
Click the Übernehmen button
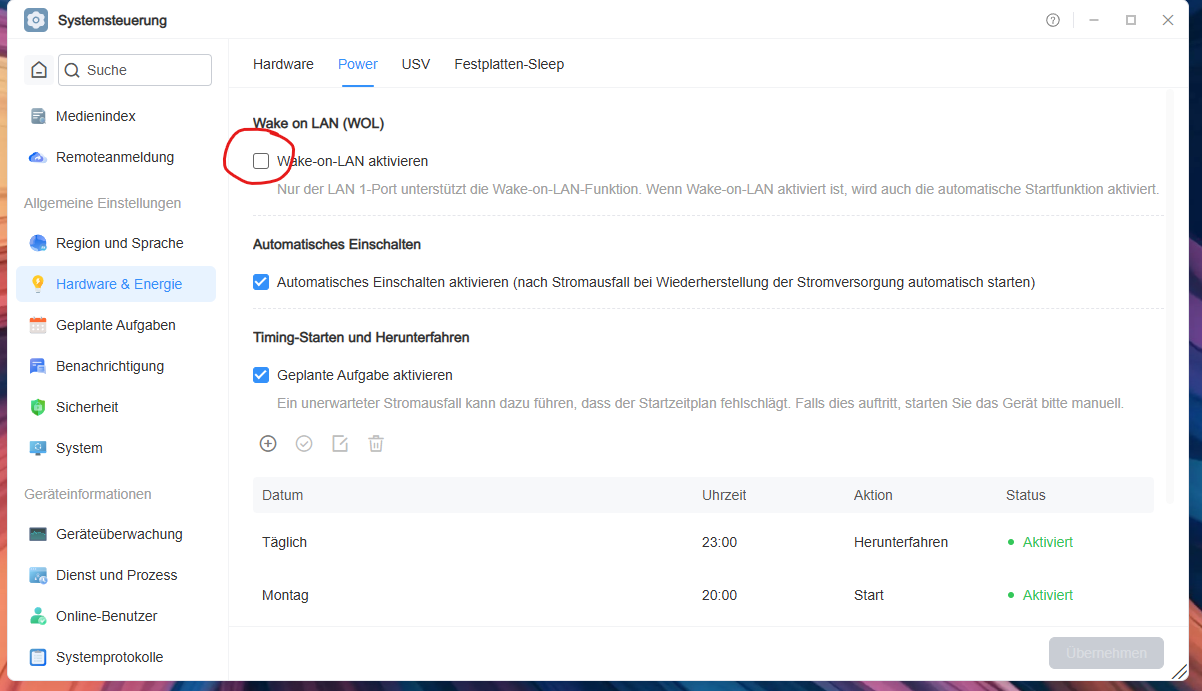[1106, 653]
